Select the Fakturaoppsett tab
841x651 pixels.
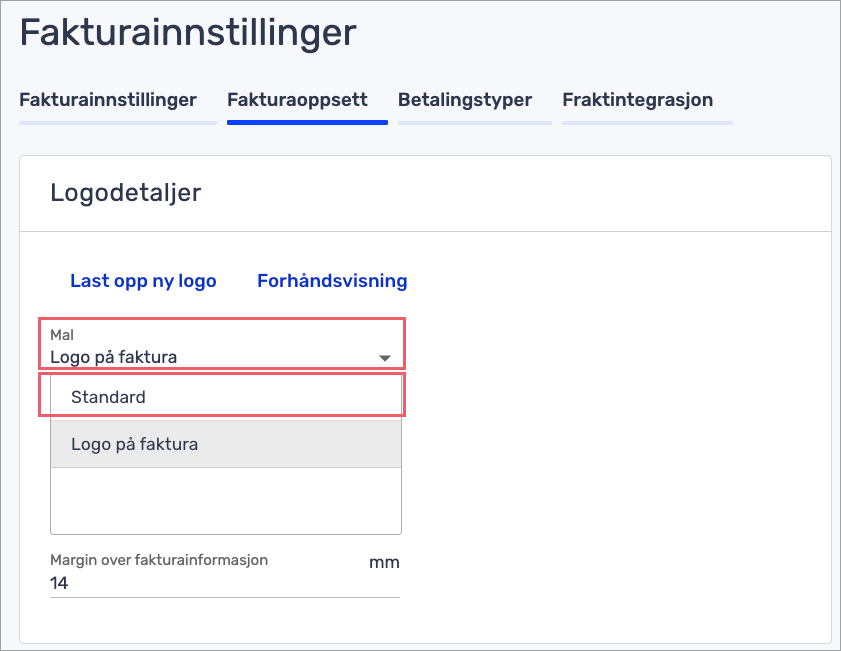(x=297, y=100)
